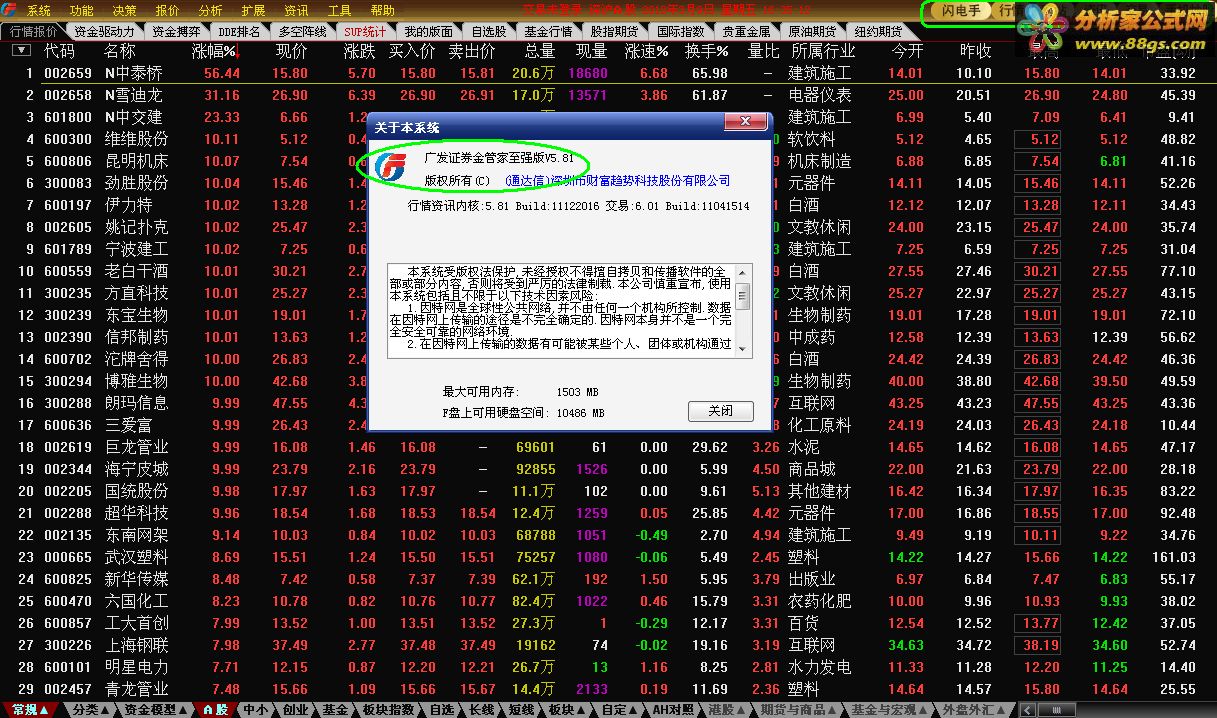Select stock row N雪迪龙
The height and width of the screenshot is (718, 1217).
(x=608, y=95)
